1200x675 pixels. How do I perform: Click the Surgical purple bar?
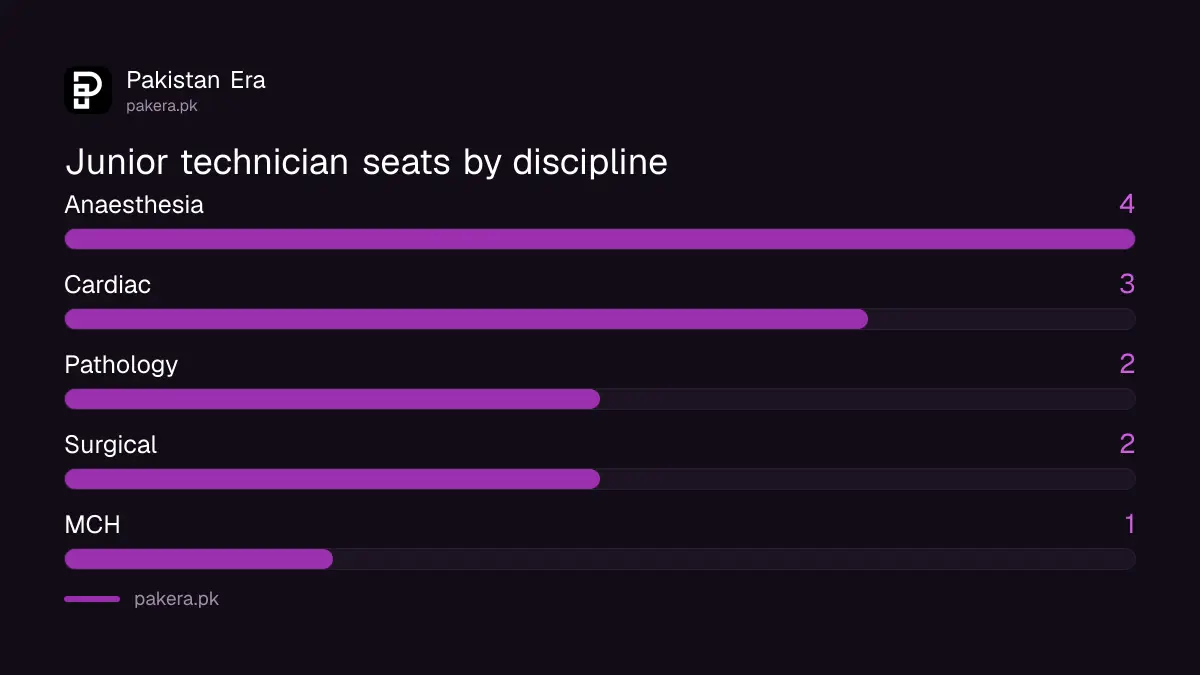(332, 479)
